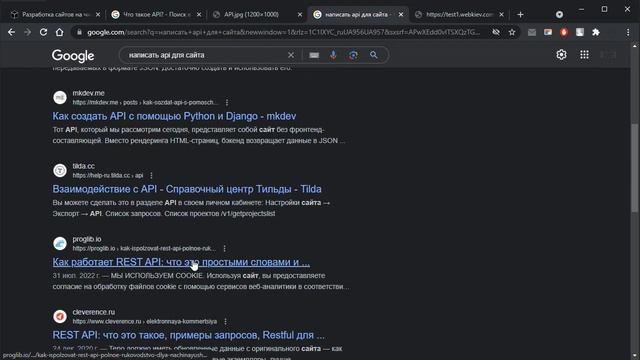Click the media control icon near tabs
Viewport: 640px width, 360px height.
(559, 15)
